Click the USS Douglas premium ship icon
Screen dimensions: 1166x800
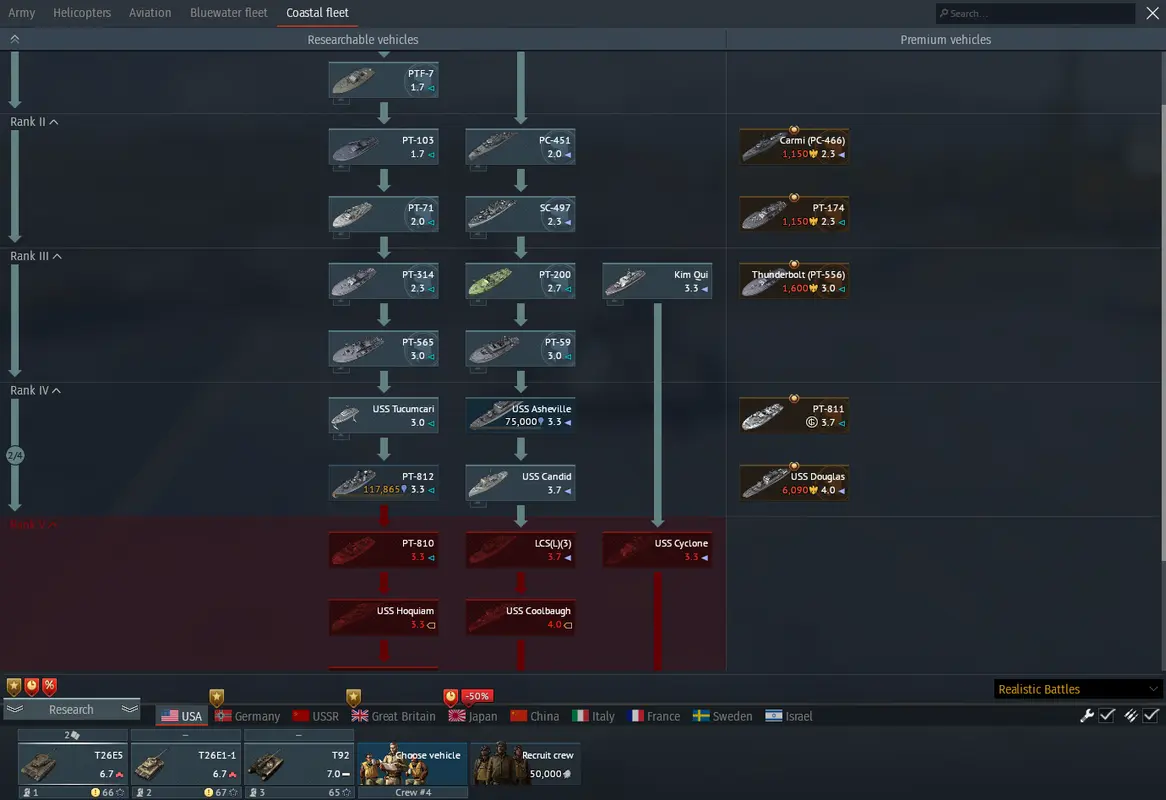click(x=794, y=483)
